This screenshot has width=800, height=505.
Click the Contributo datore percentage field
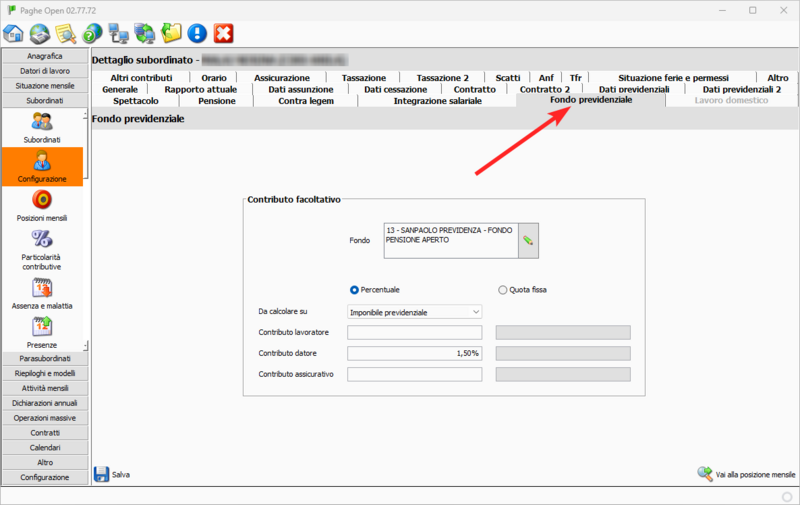point(414,353)
